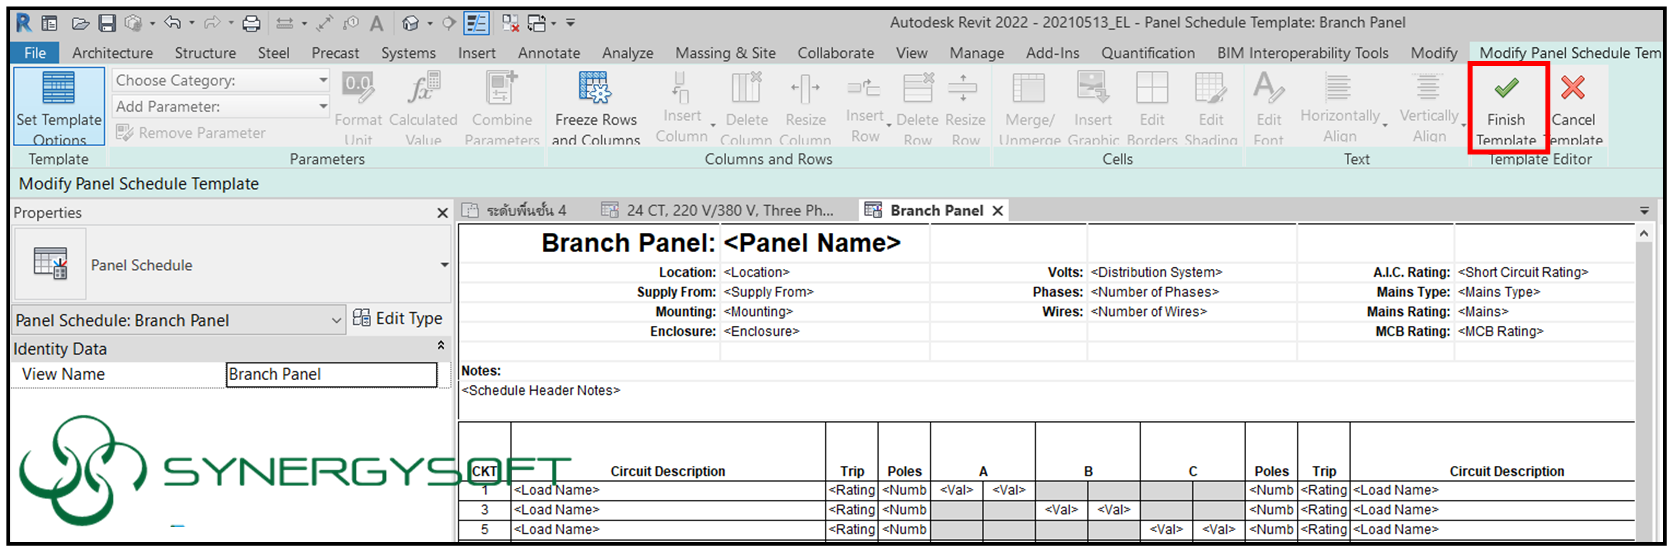Click the Remove Parameter button
1676x555 pixels.
click(x=190, y=133)
